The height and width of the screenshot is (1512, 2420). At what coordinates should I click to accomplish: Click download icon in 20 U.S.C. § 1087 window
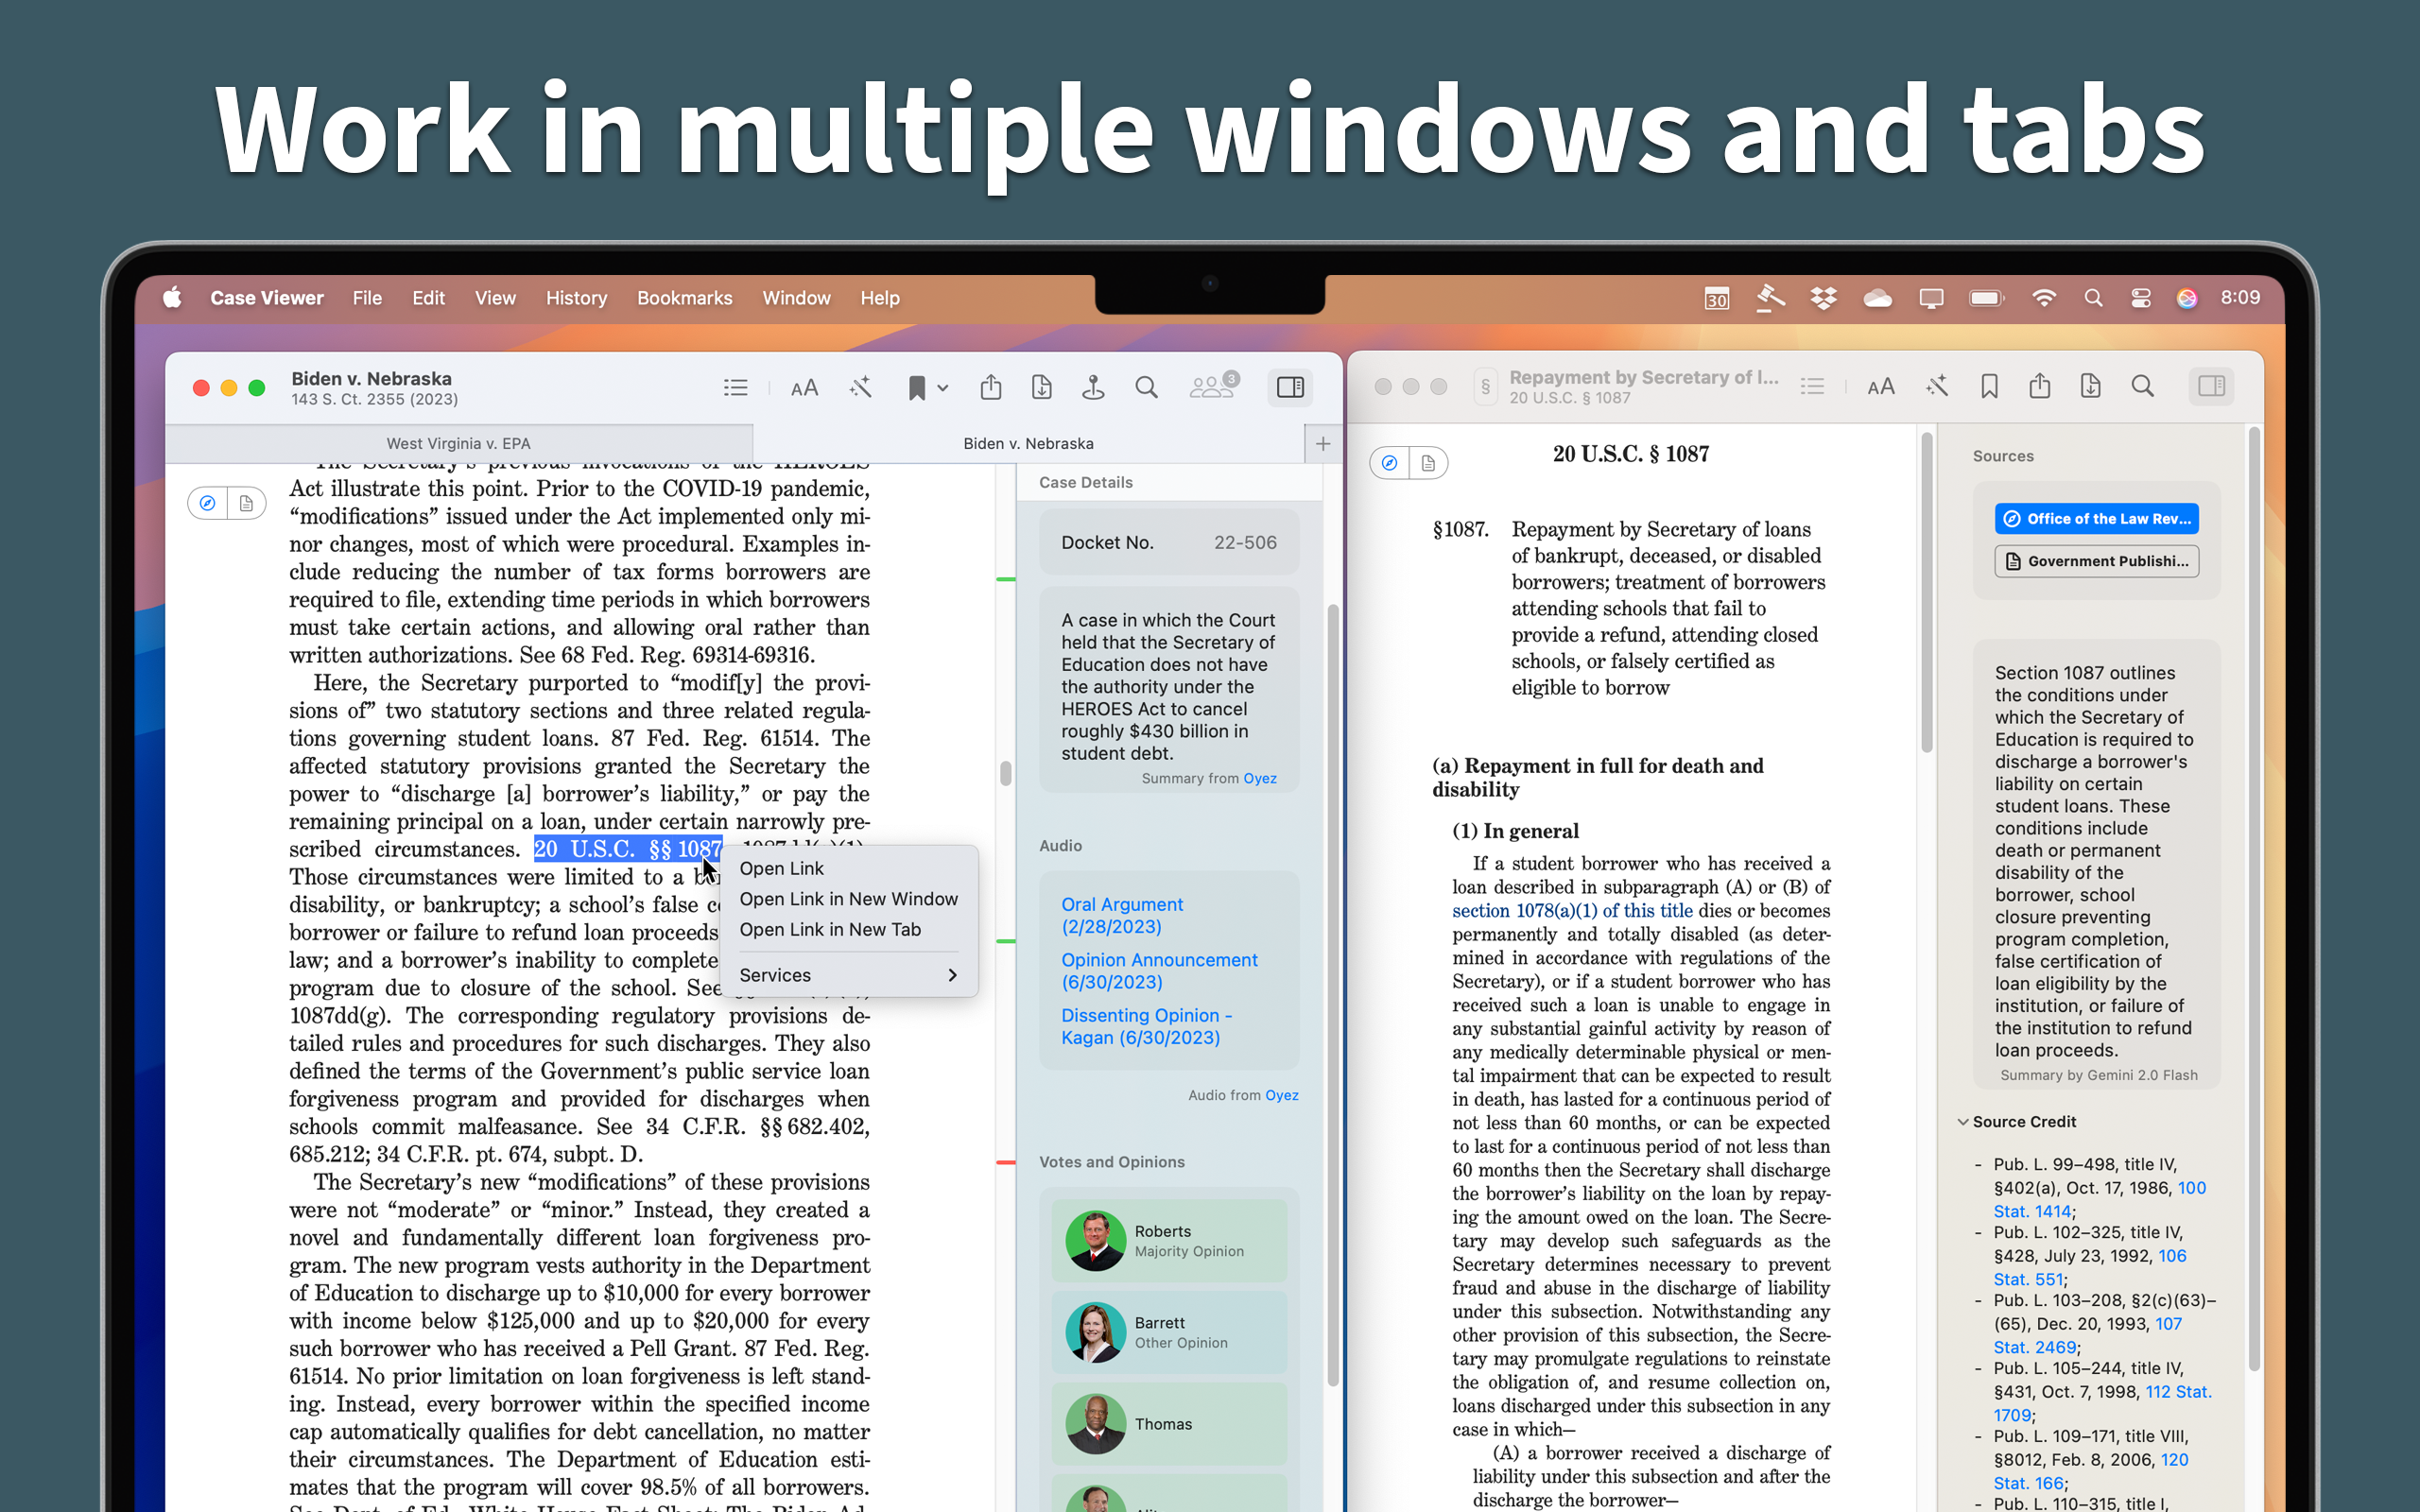[2090, 386]
